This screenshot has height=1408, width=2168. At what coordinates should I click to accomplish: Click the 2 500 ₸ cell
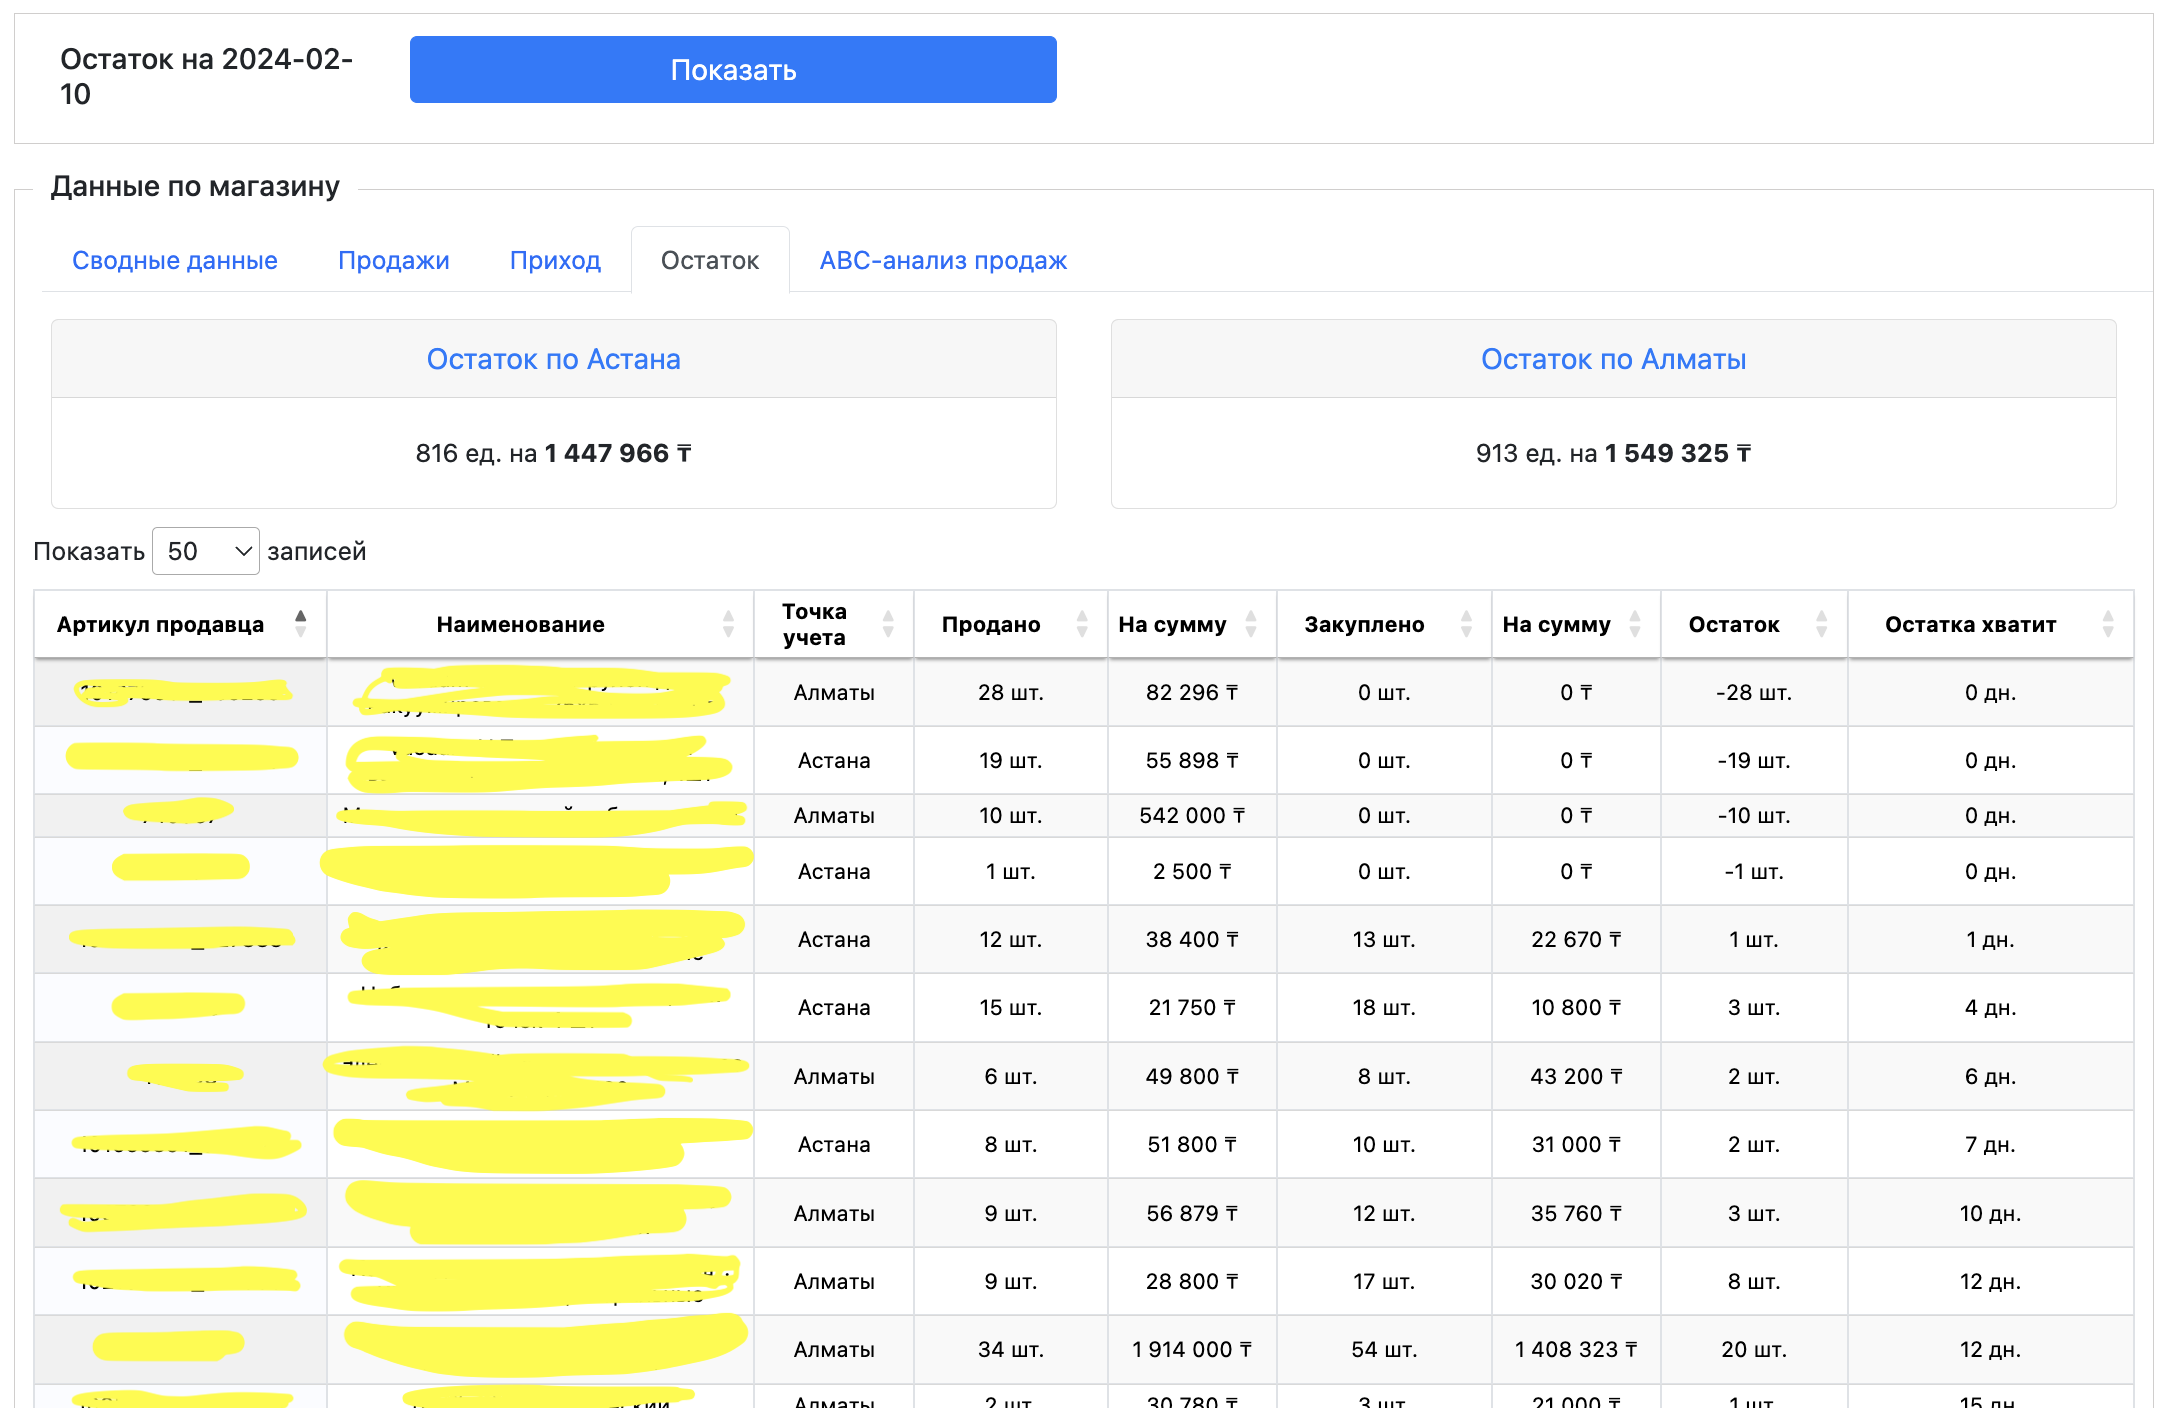pyautogui.click(x=1192, y=871)
